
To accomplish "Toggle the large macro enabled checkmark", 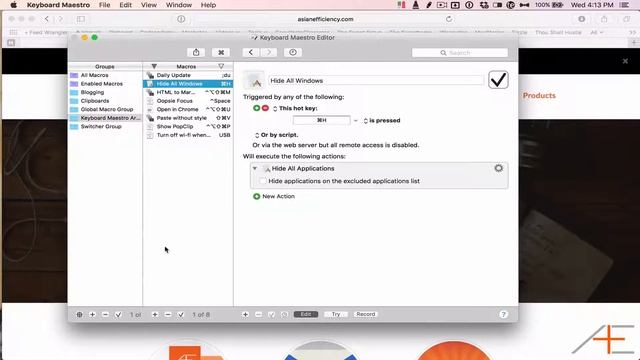I will point(498,80).
